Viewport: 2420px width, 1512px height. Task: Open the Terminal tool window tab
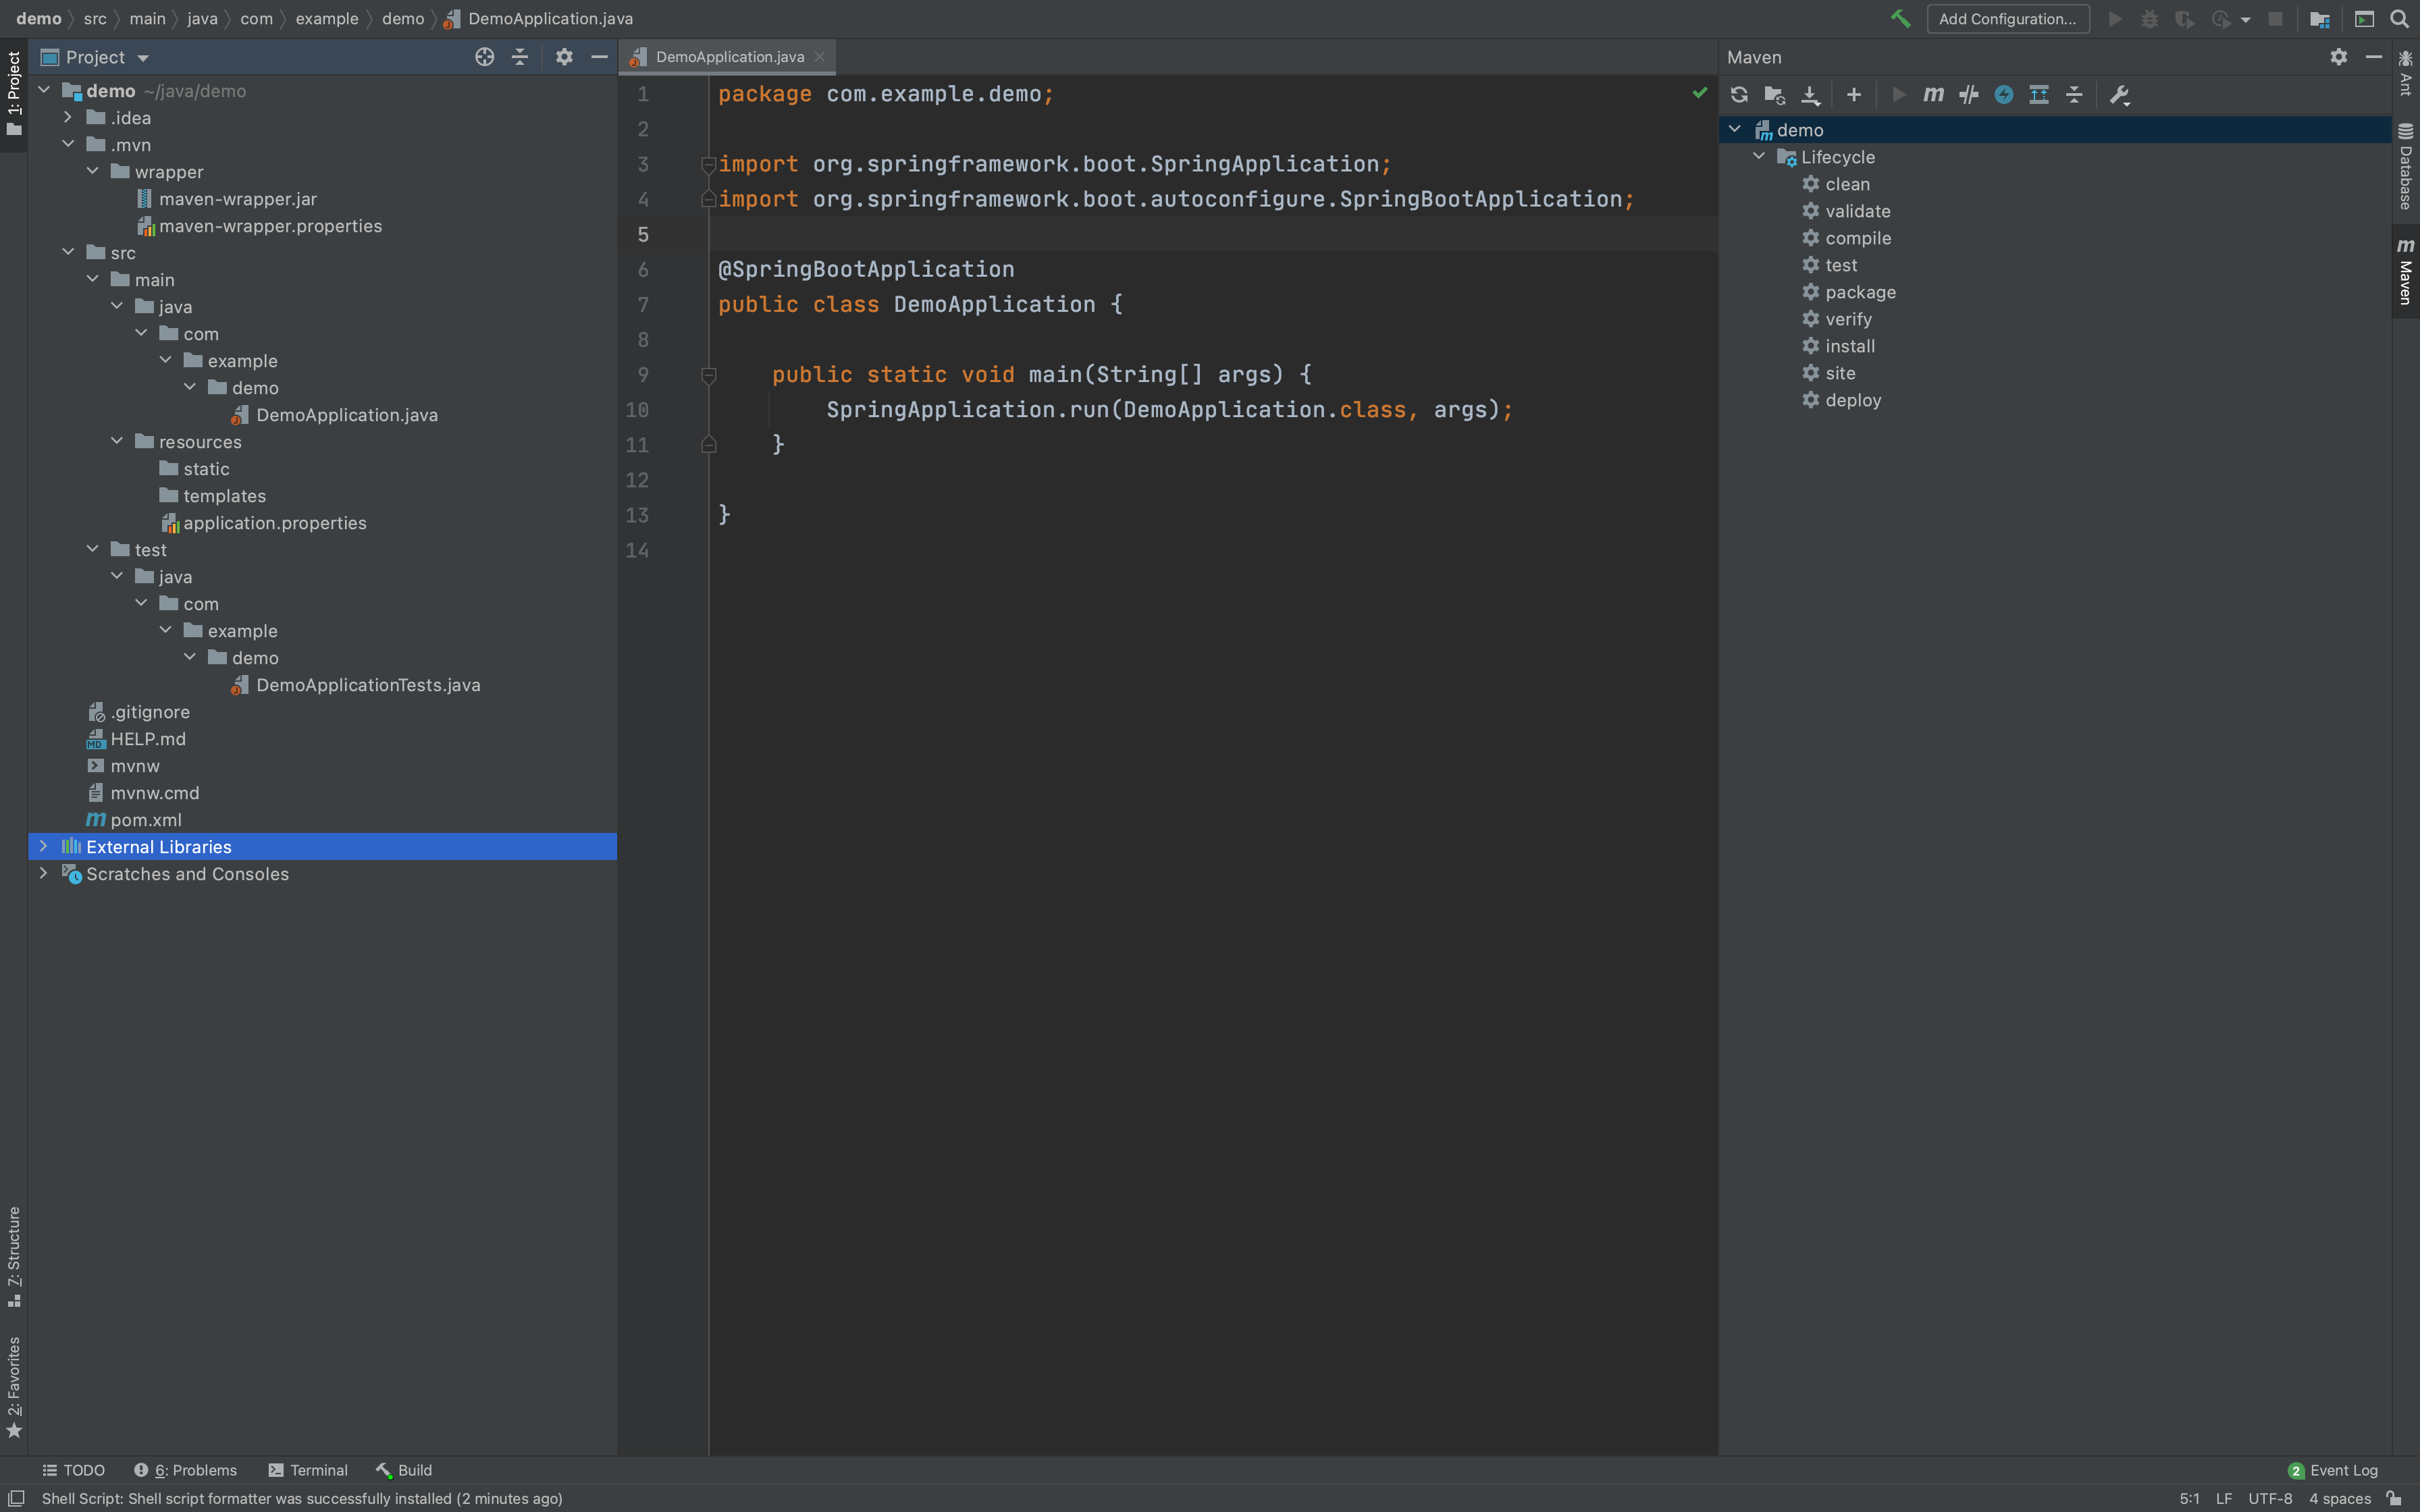click(x=308, y=1470)
